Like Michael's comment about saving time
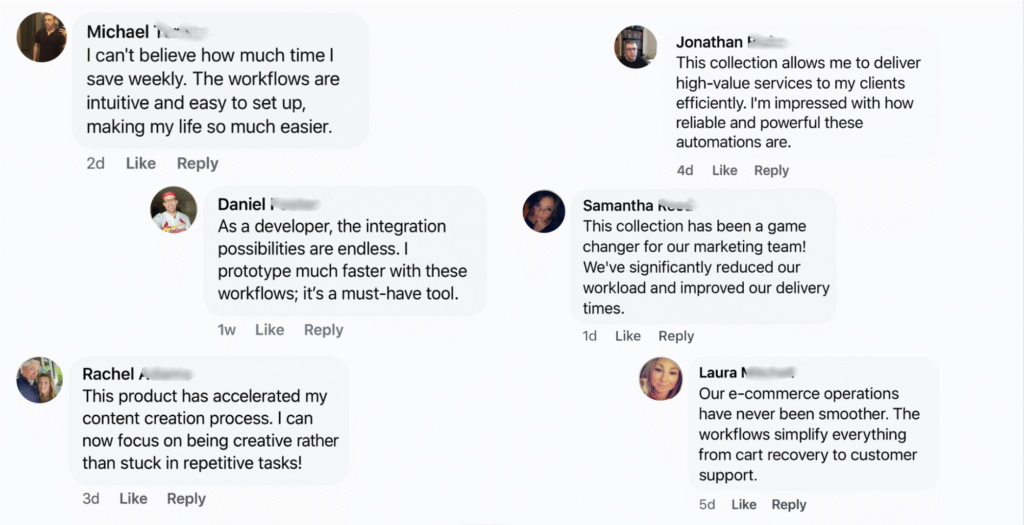The image size is (1024, 525). pos(141,163)
